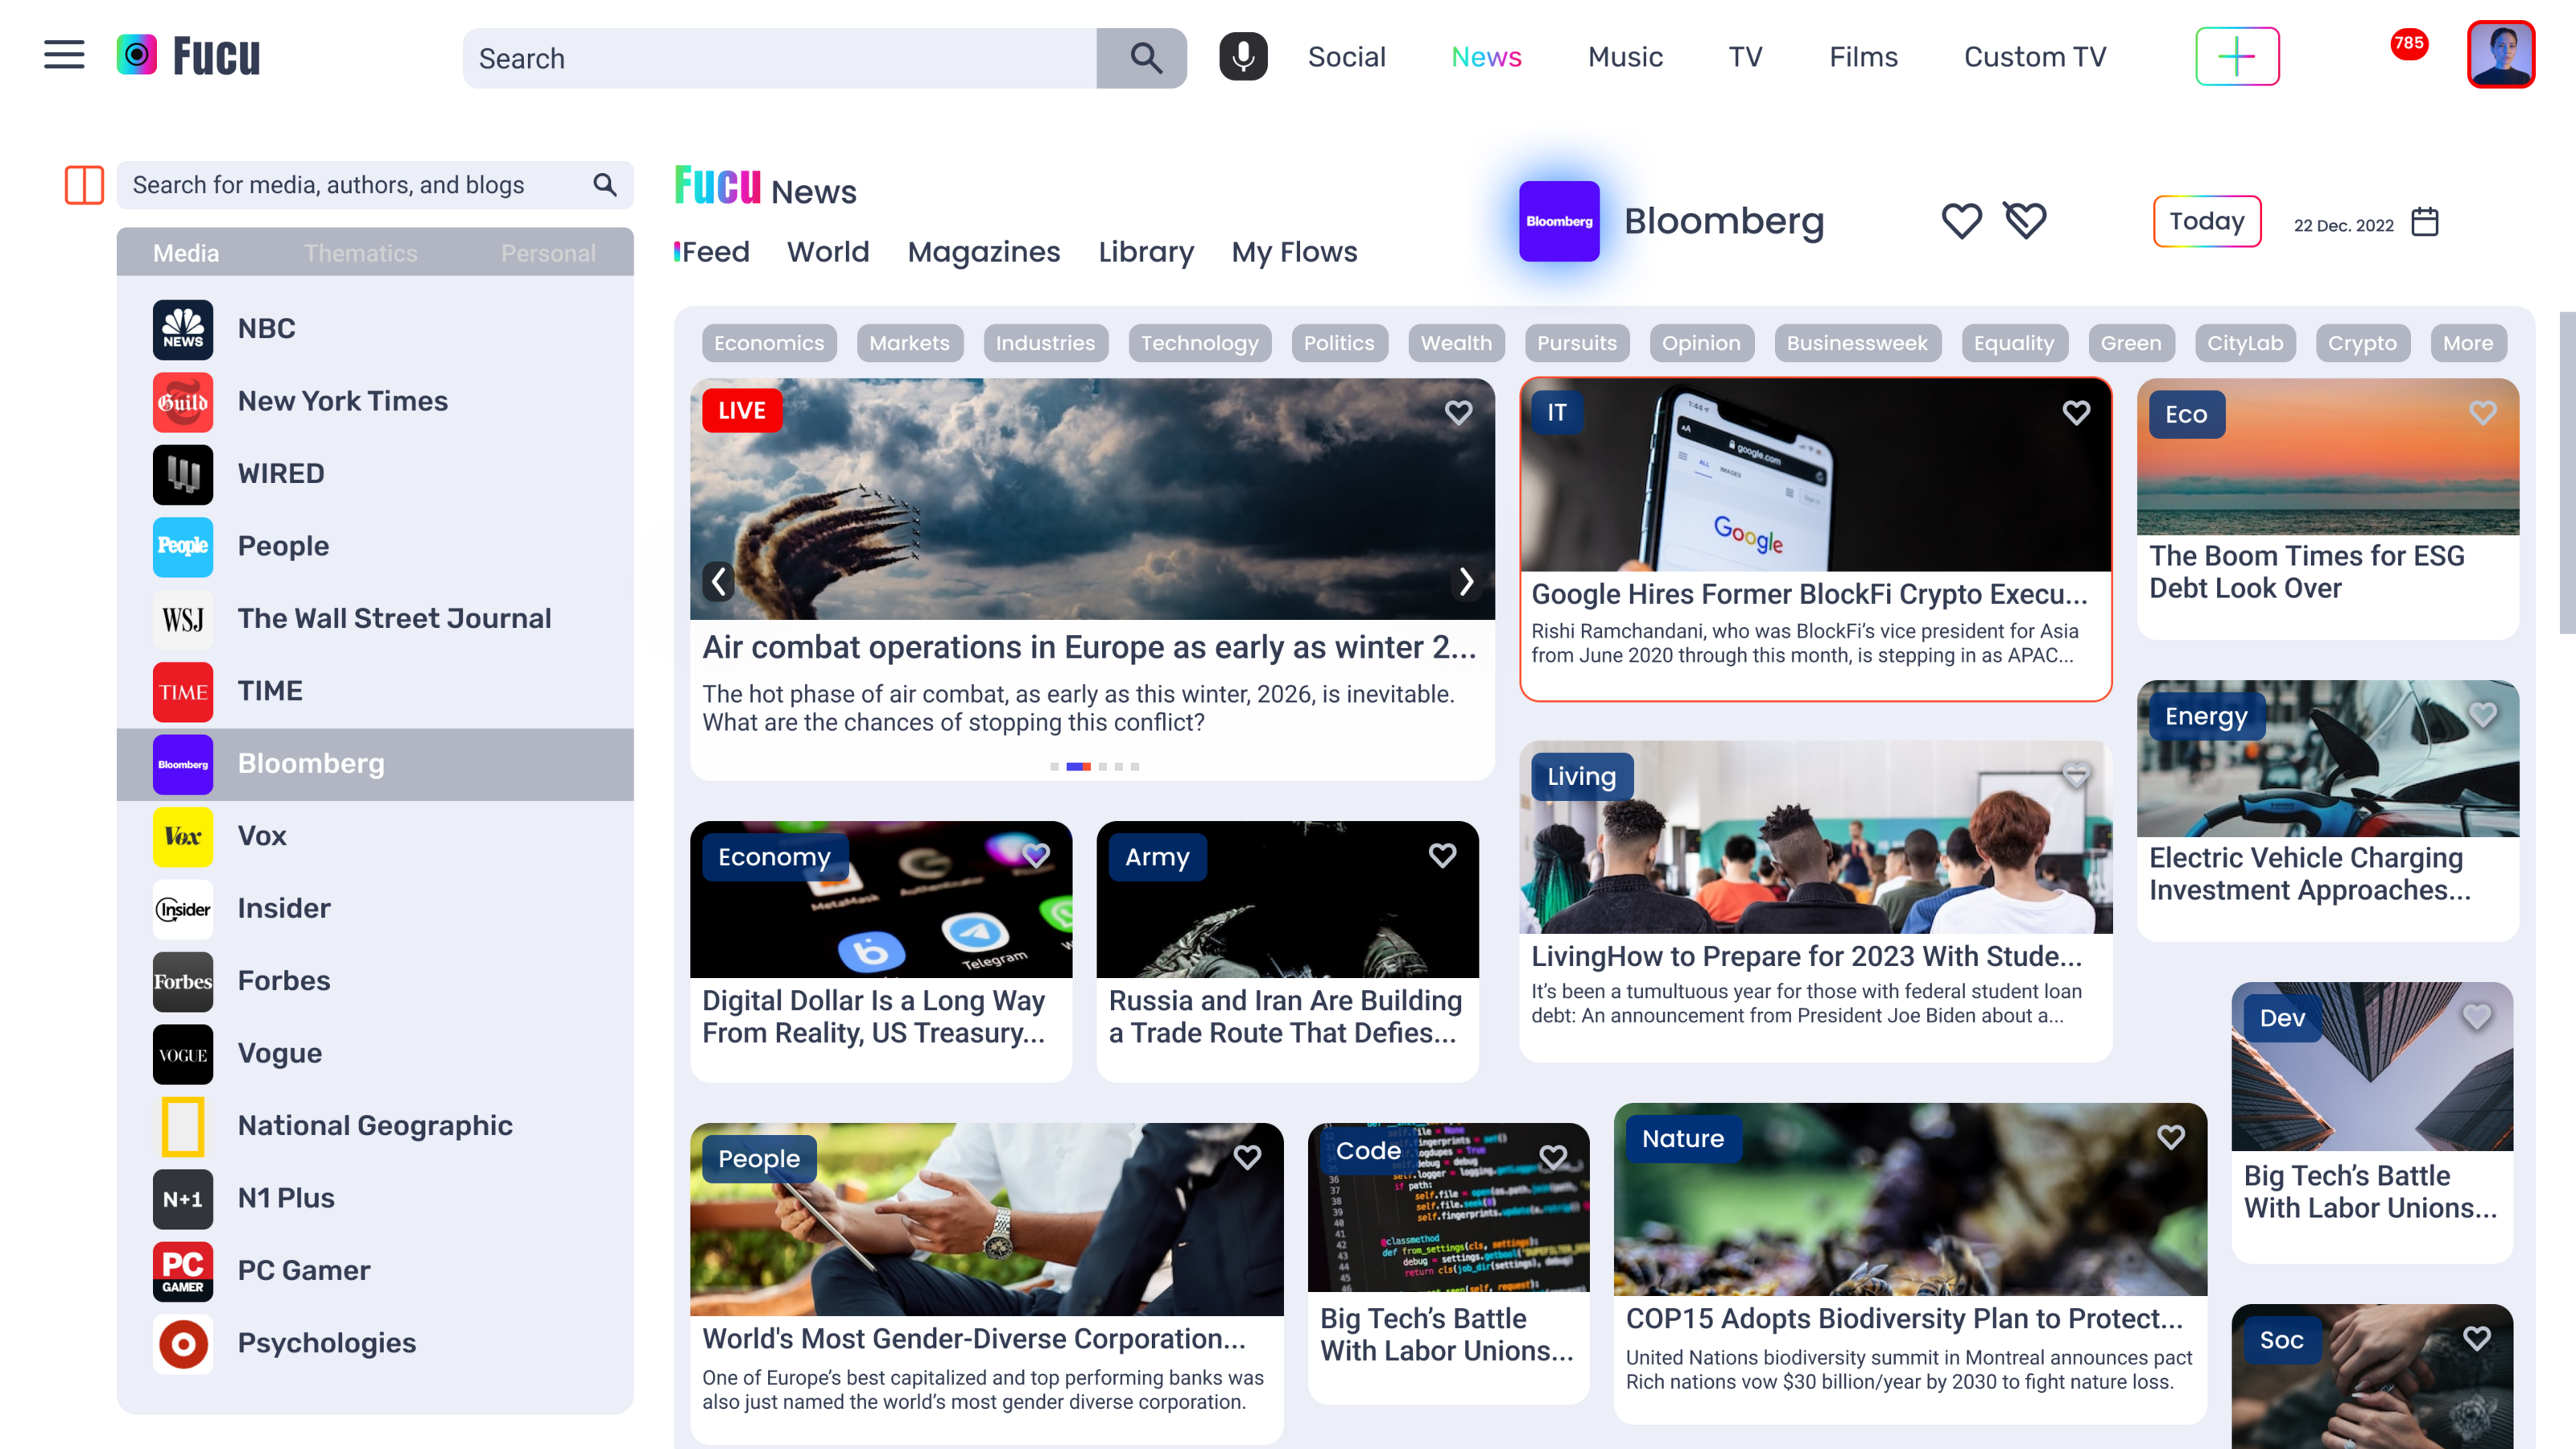The width and height of the screenshot is (2576, 1449).
Task: Filter by the Crypto category chip
Action: coord(2361,344)
